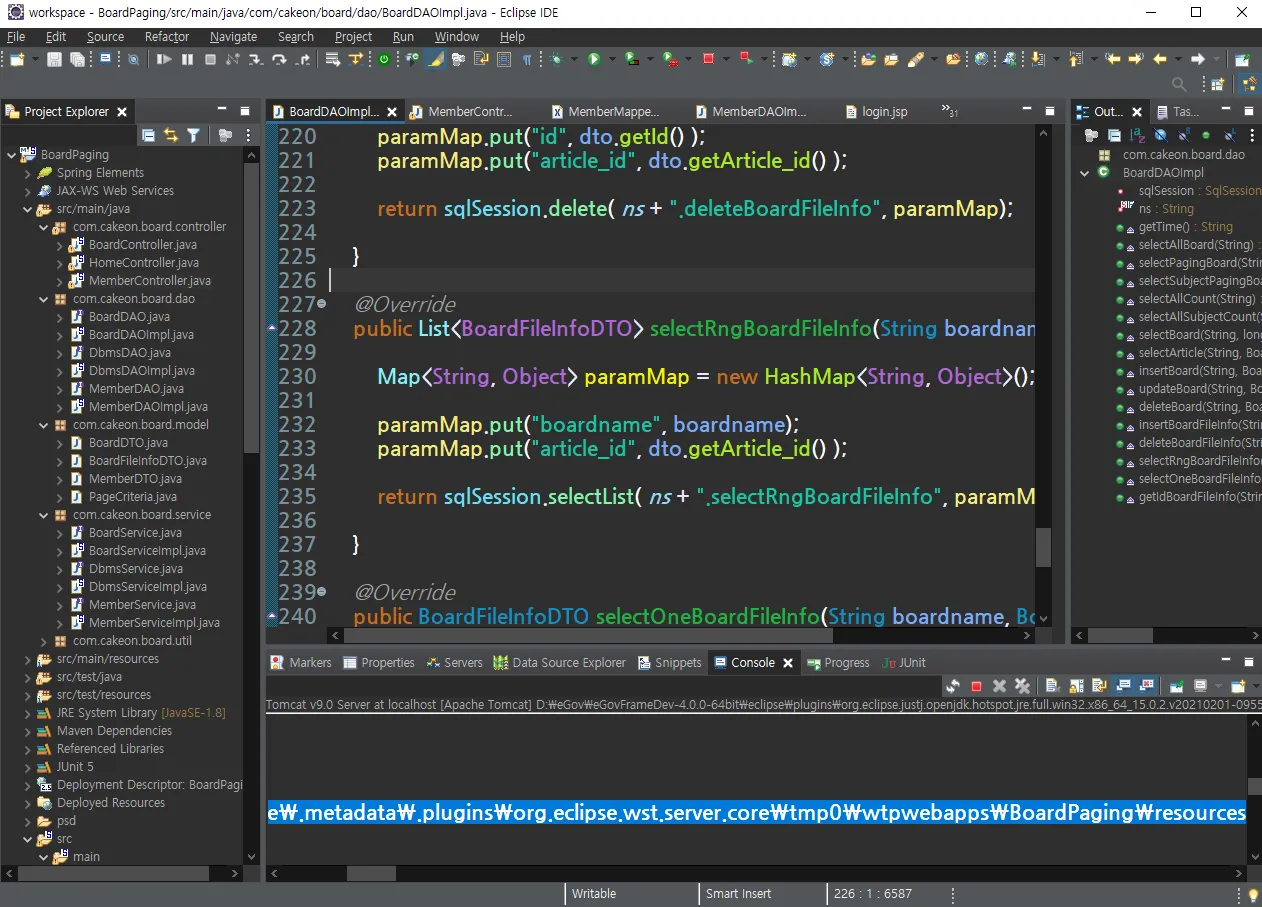The image size is (1262, 907).
Task: Select BoardServiceImpl.java in Project Explorer
Action: [x=147, y=551]
